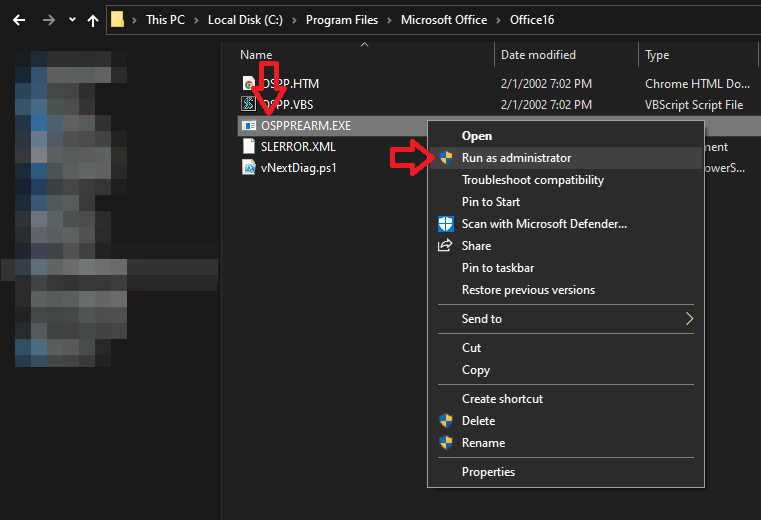Click the SLERROR.XML file icon

point(249,146)
